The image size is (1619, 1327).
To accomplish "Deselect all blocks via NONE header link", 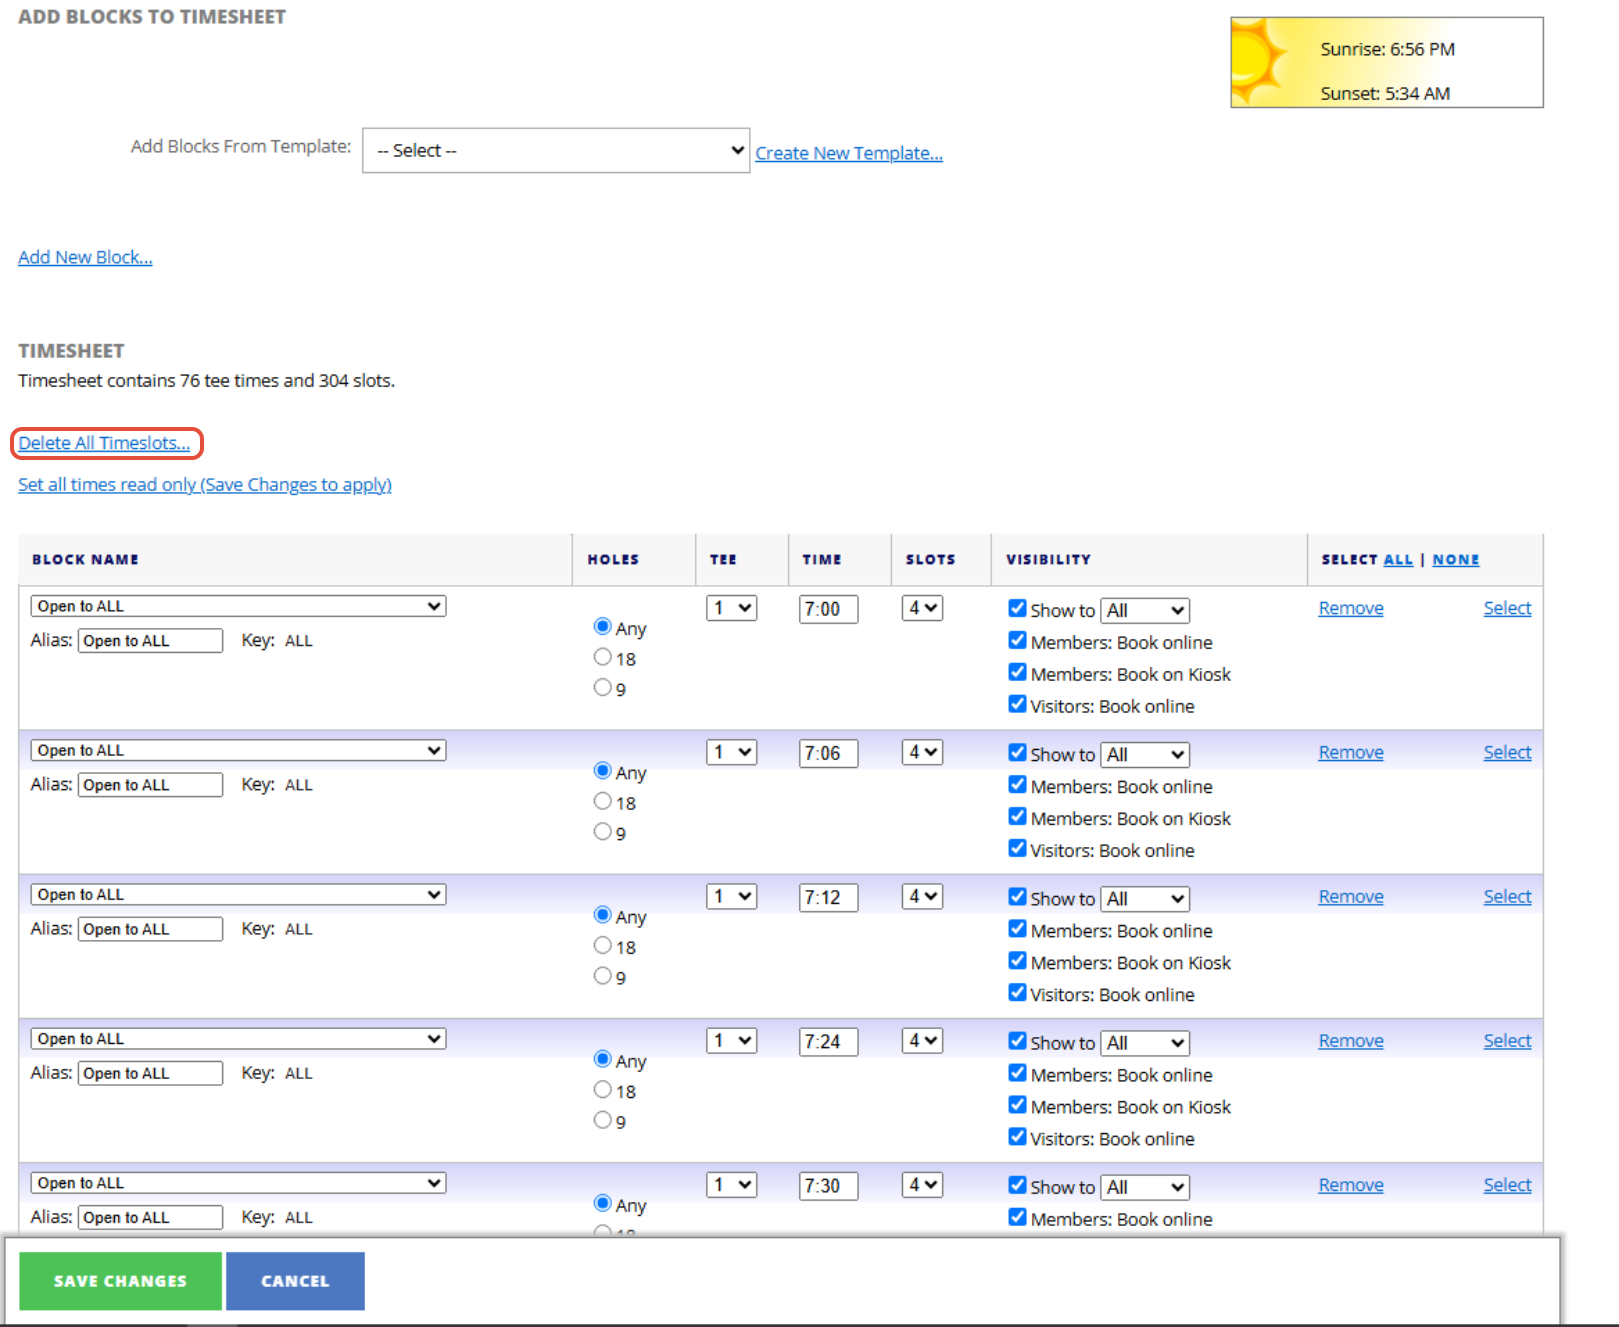I will (1455, 560).
